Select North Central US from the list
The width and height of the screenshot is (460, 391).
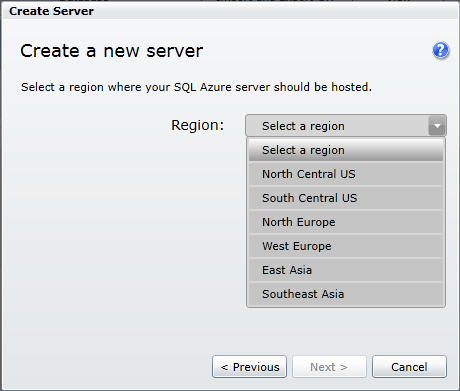pyautogui.click(x=346, y=174)
